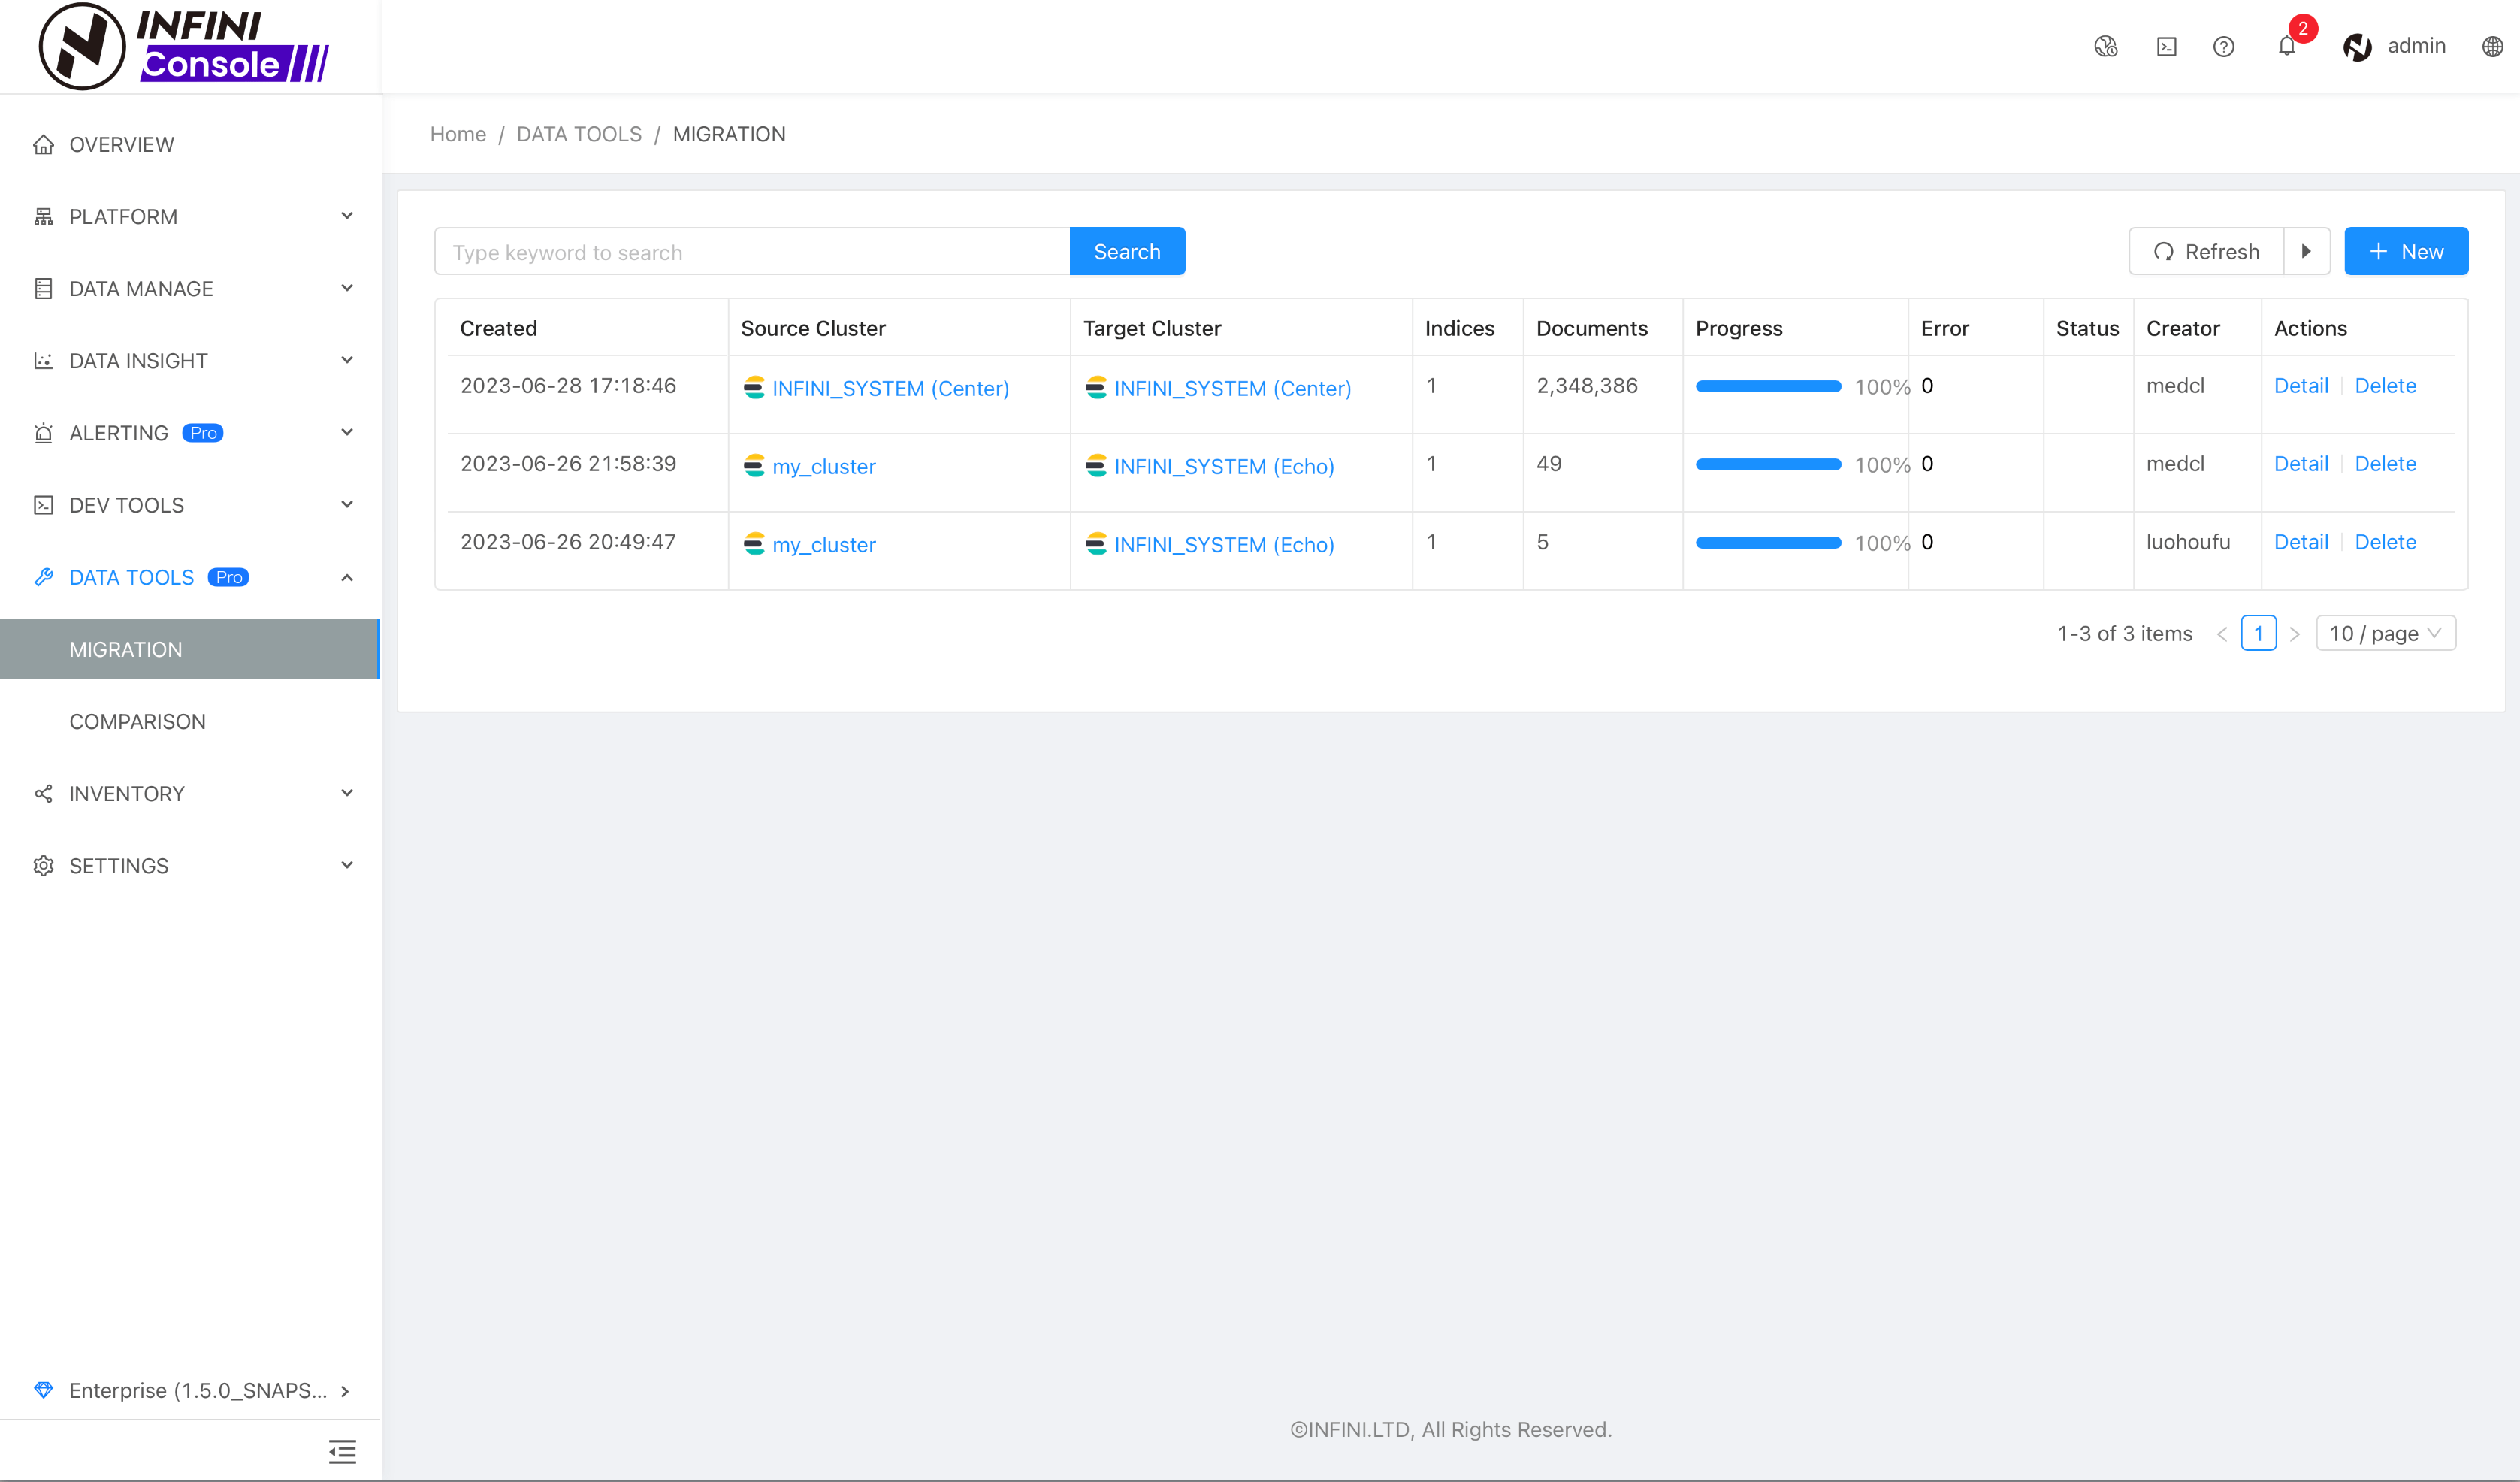Viewport: 2520px width, 1482px height.
Task: Open the 10 / page size dropdown
Action: 2386,633
